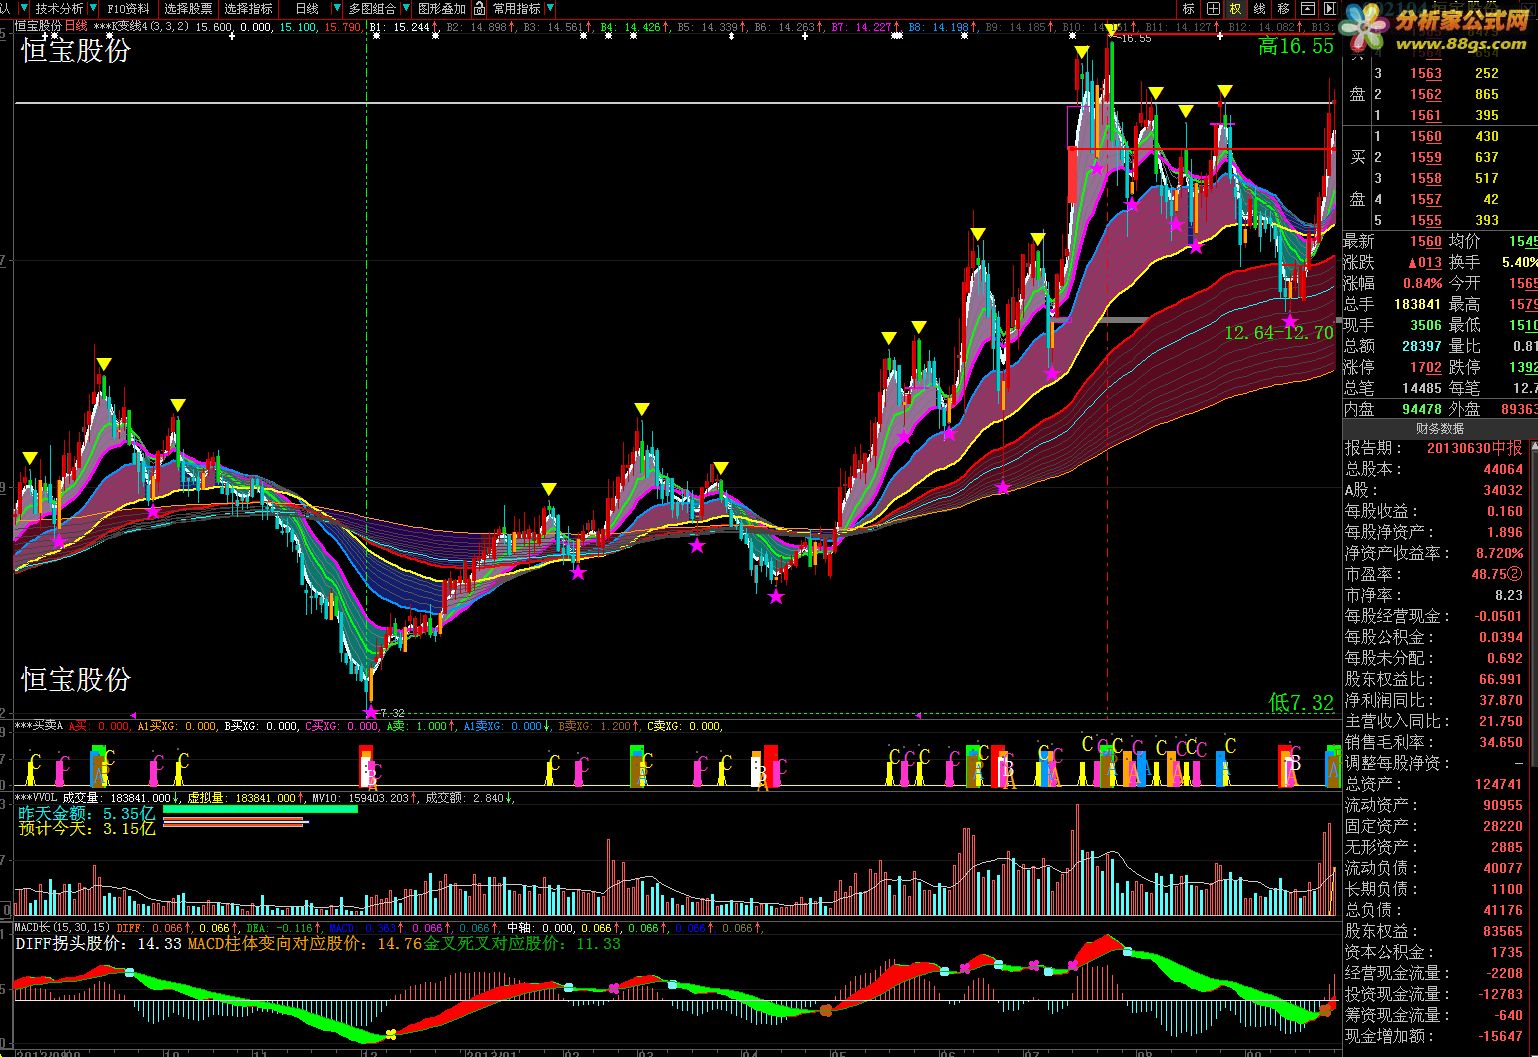Click 图形叠加 in the toolbar
Screen dimensions: 1538x1057
click(x=442, y=8)
